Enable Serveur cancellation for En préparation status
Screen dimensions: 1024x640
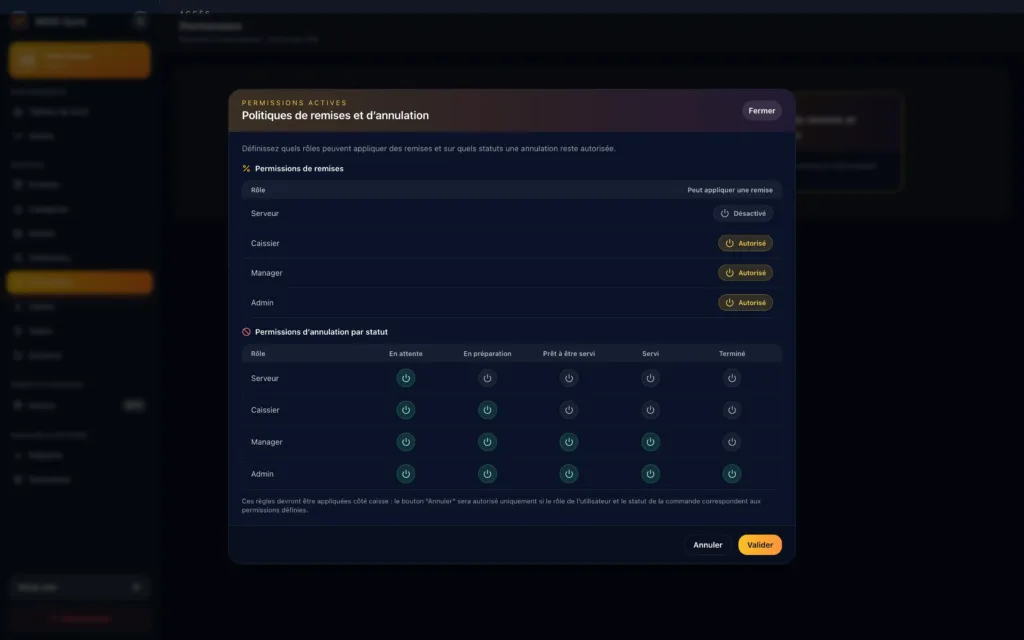pos(487,378)
